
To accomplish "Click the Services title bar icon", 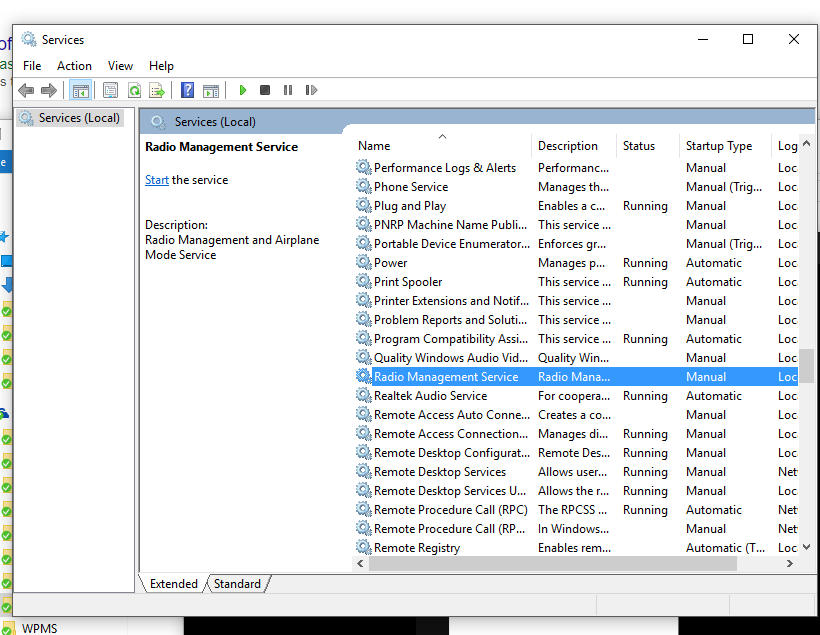I will click(29, 39).
